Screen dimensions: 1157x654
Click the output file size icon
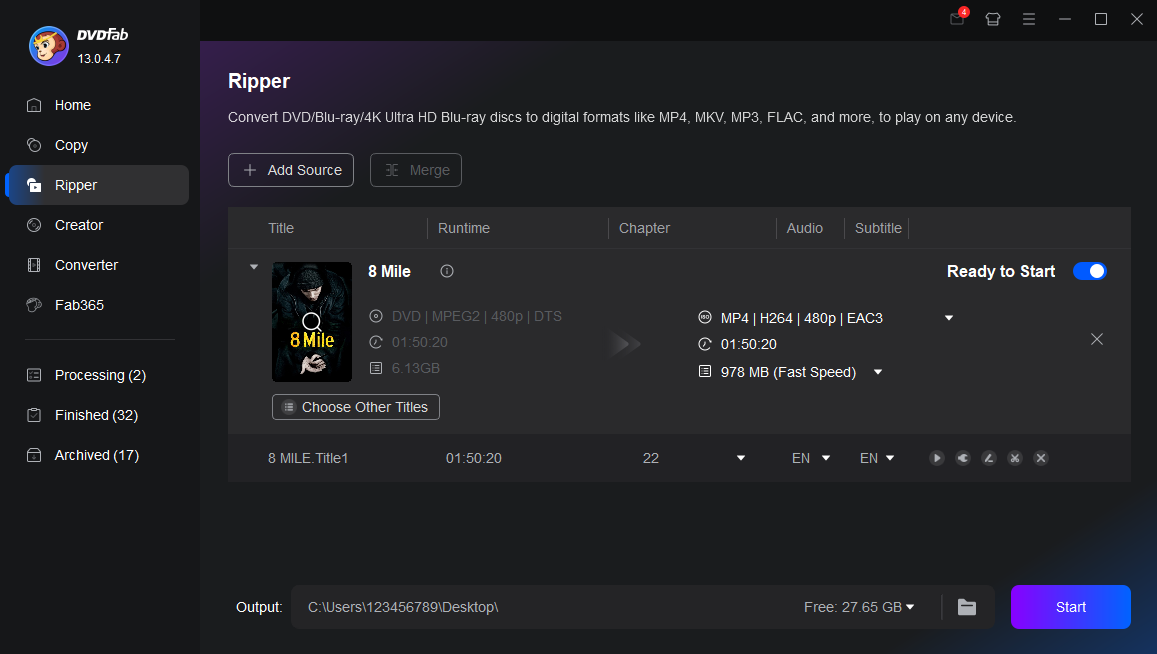click(x=705, y=371)
